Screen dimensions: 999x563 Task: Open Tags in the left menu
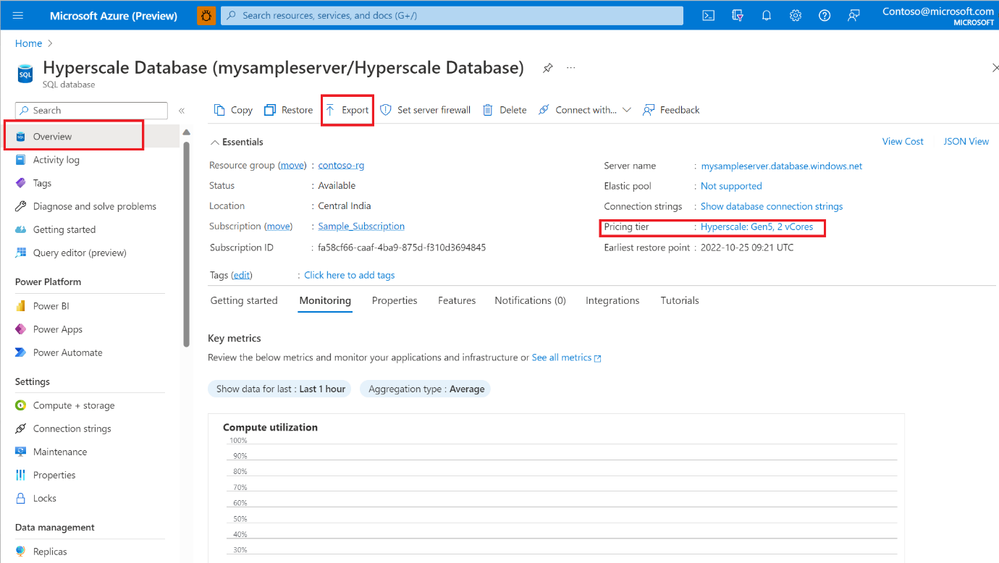(42, 183)
